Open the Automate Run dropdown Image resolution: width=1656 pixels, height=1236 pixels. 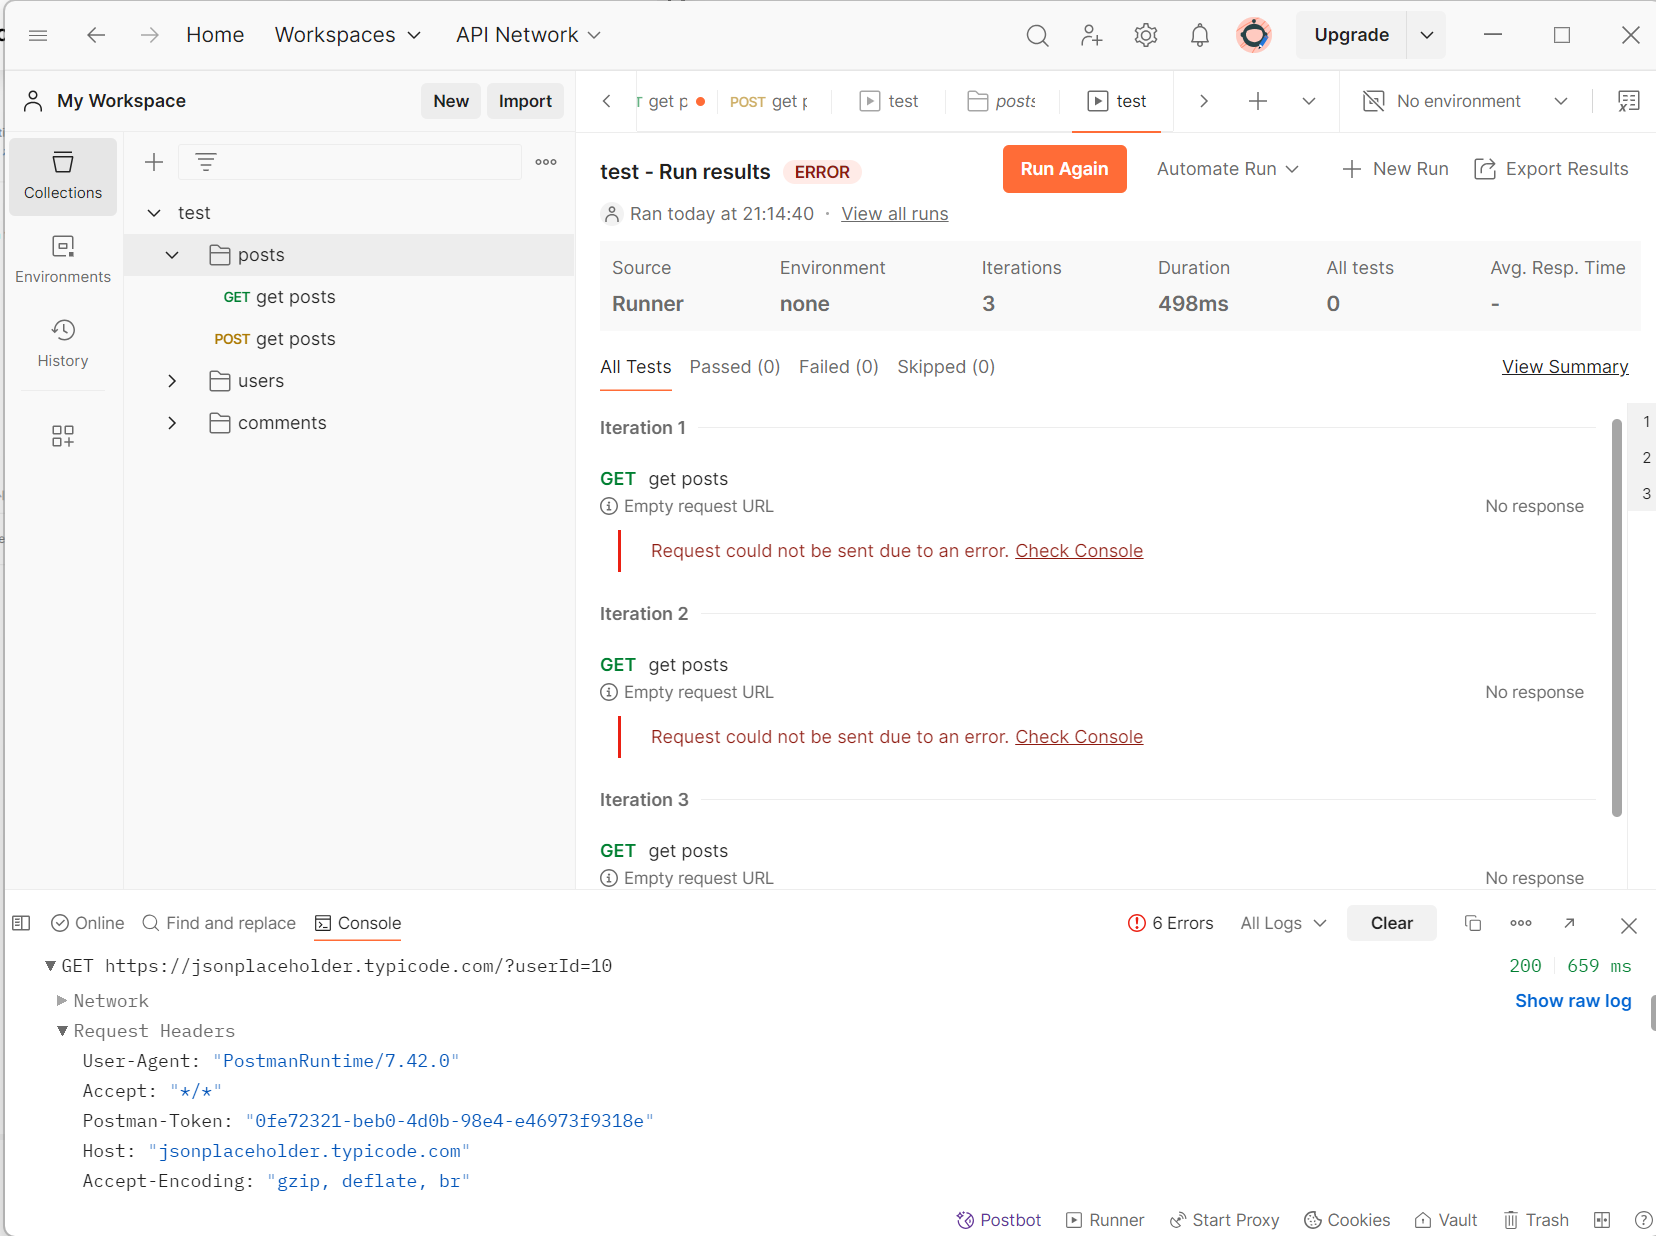point(1228,169)
